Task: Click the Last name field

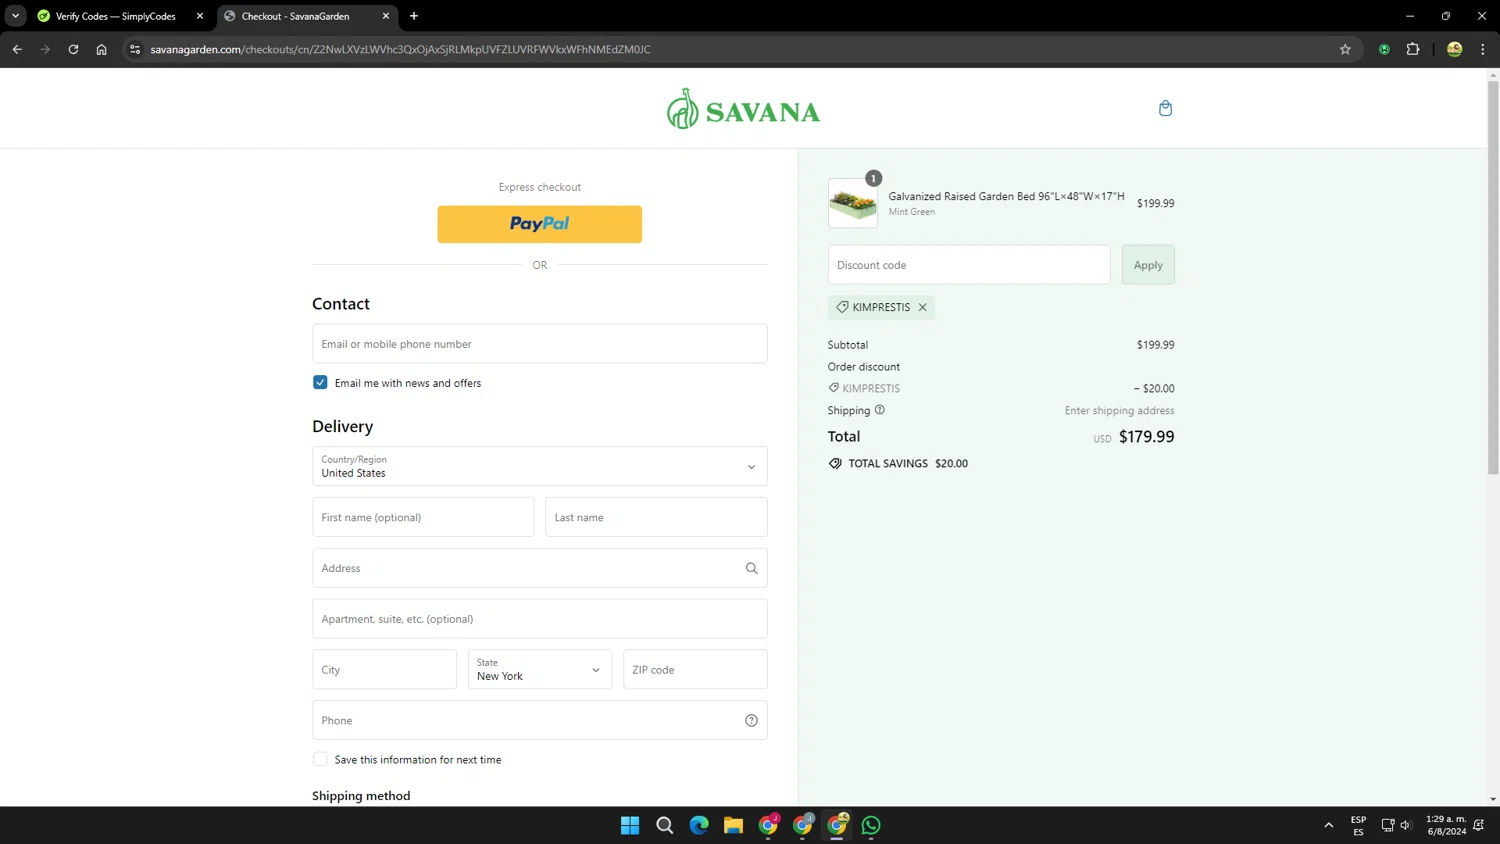Action: coord(656,517)
